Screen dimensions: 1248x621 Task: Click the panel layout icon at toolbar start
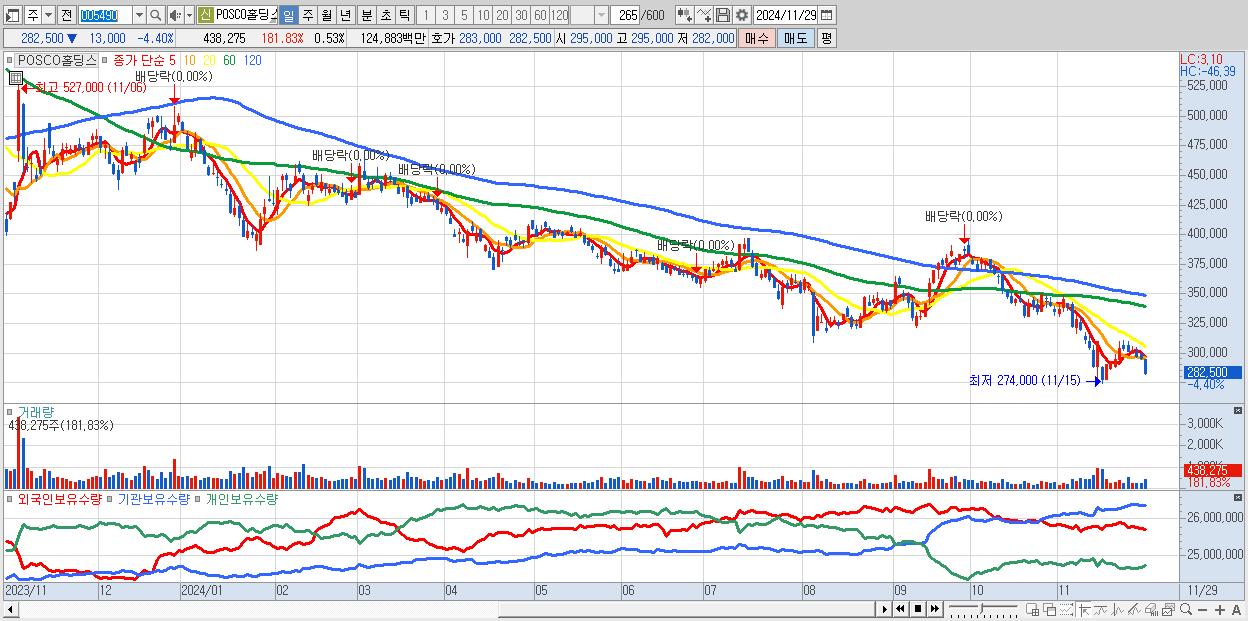tap(13, 15)
